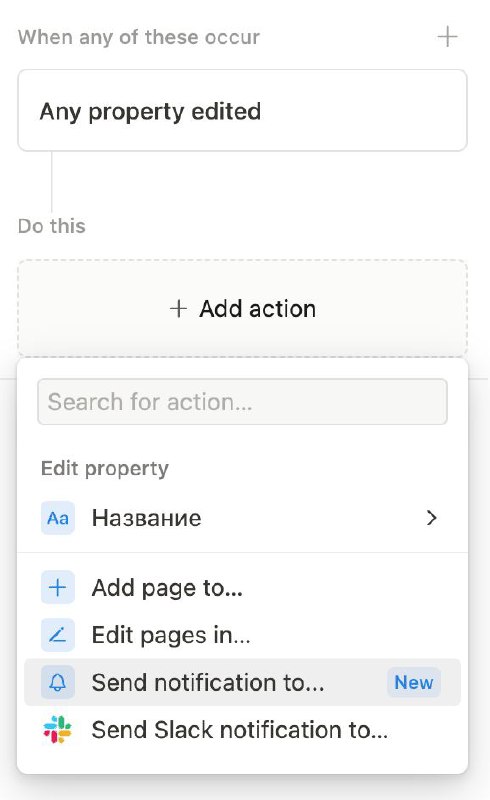Click the Edit pages pencil icon

58,635
